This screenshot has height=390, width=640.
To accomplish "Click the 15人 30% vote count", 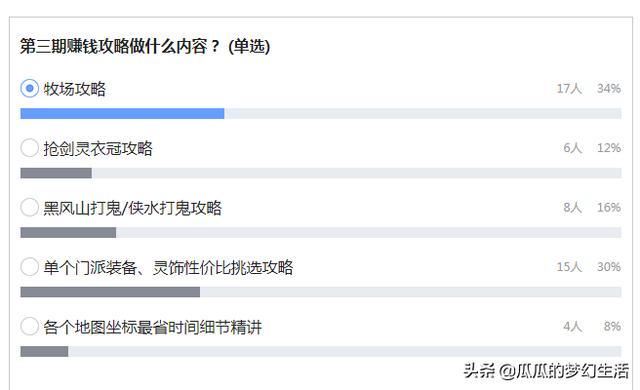I will pyautogui.click(x=589, y=267).
